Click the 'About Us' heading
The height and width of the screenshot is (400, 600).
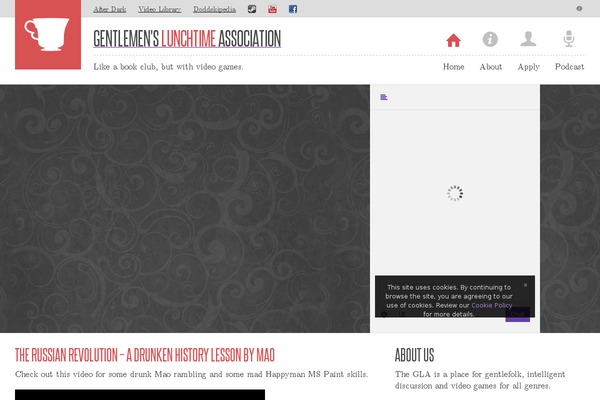click(414, 355)
